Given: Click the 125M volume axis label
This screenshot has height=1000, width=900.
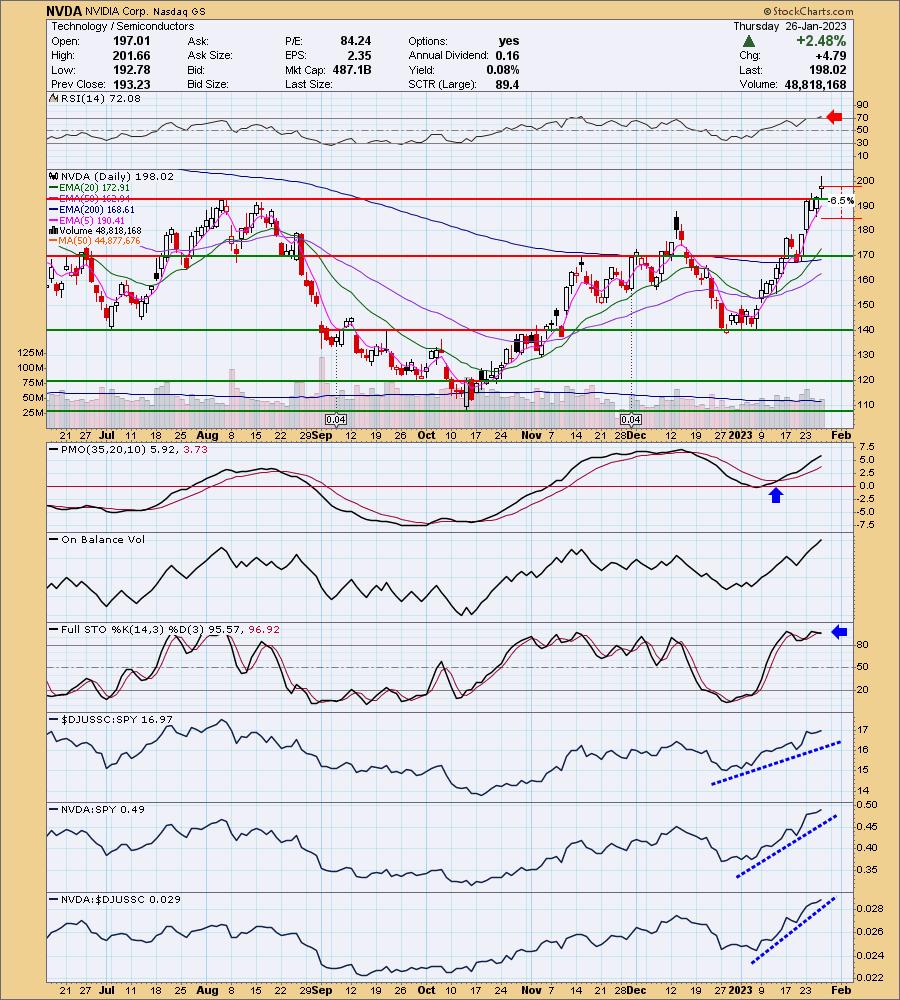Looking at the screenshot, I should pyautogui.click(x=32, y=353).
